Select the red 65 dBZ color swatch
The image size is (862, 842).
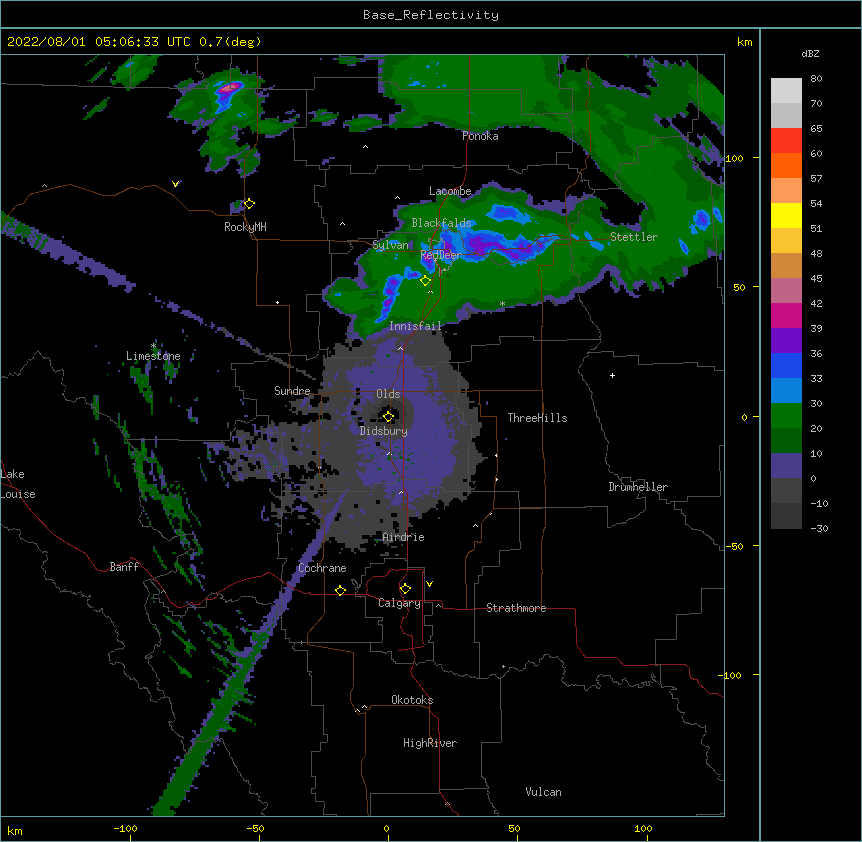click(786, 140)
